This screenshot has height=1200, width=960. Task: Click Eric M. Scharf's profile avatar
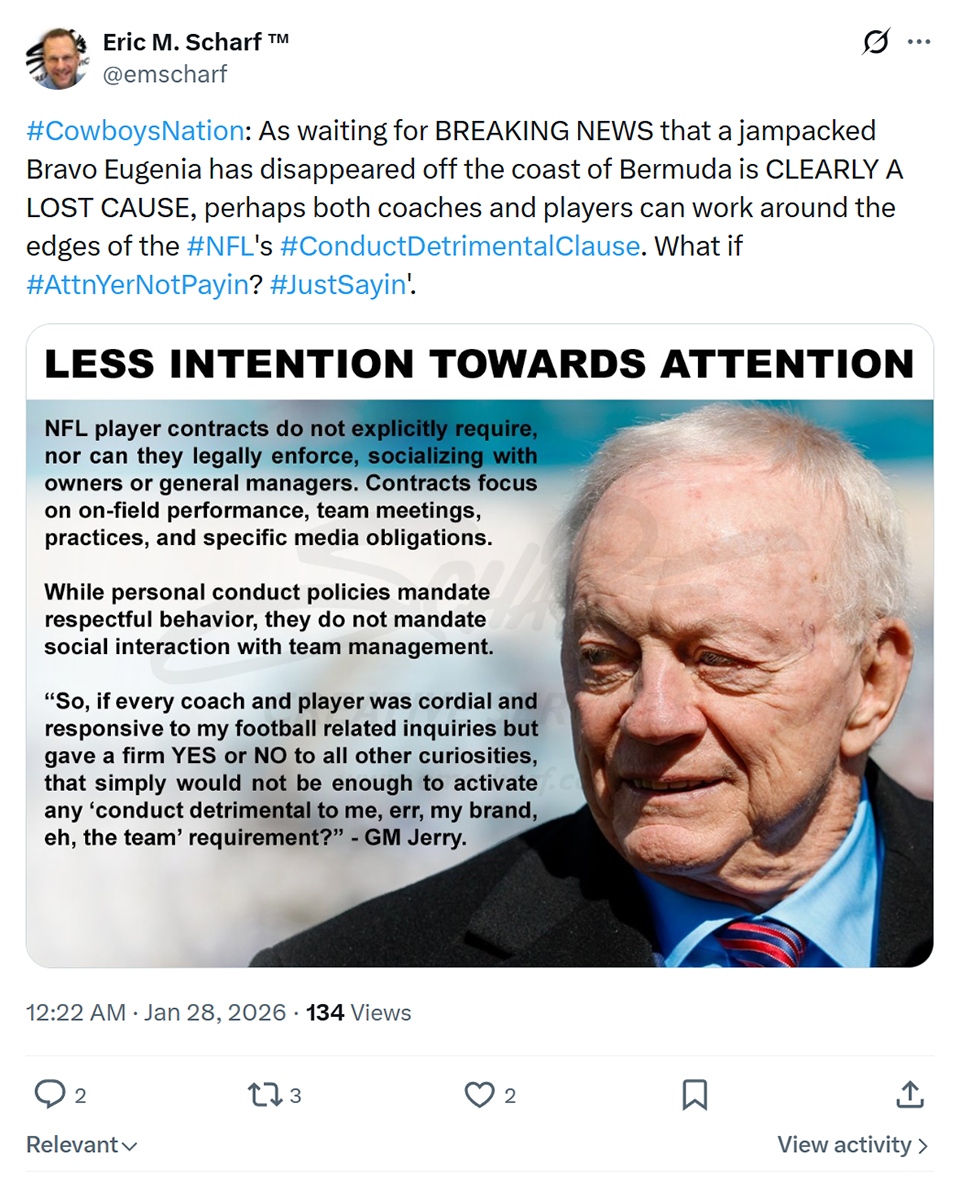tap(56, 58)
